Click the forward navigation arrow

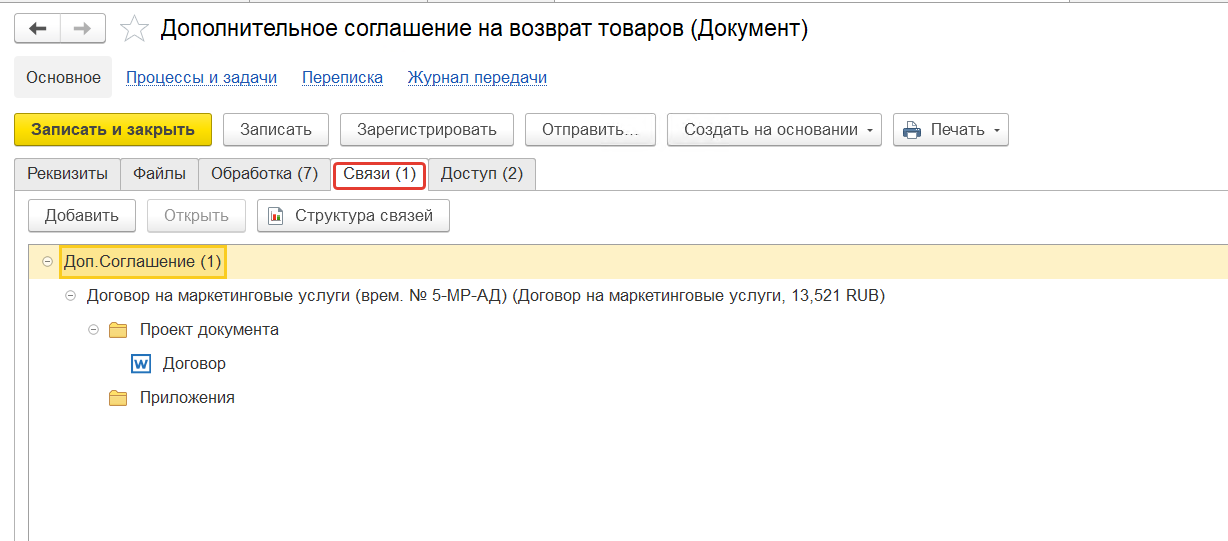pos(83,29)
